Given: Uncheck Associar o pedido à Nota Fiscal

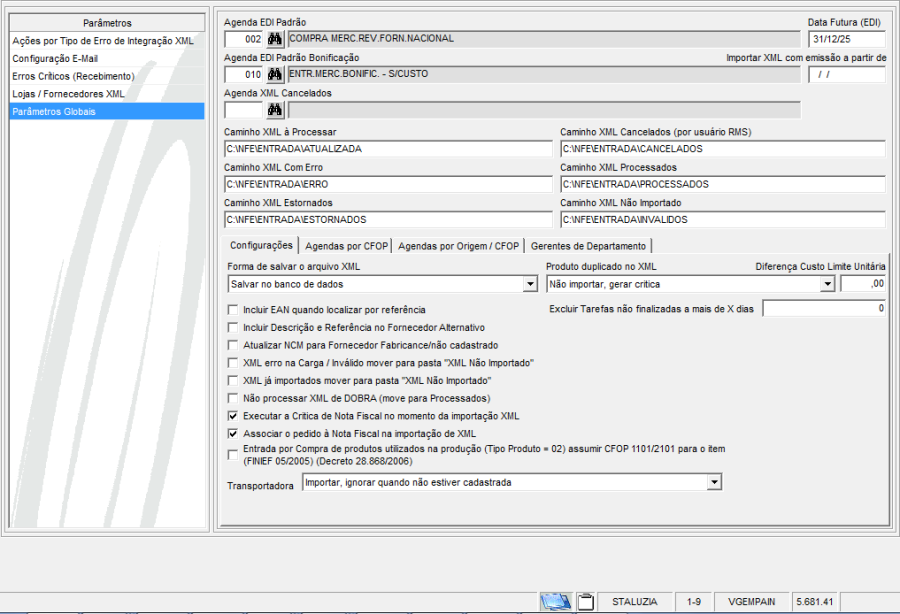Looking at the screenshot, I should coord(232,434).
